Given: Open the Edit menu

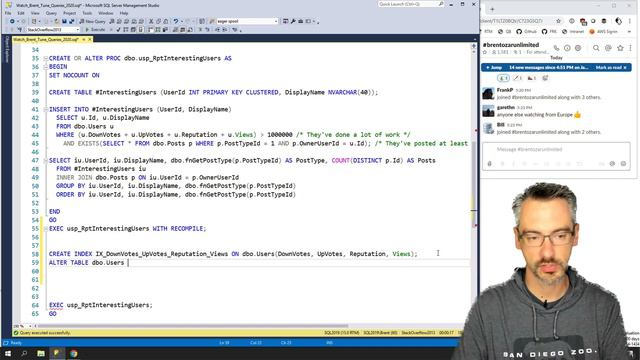Looking at the screenshot, I should pyautogui.click(x=21, y=13).
